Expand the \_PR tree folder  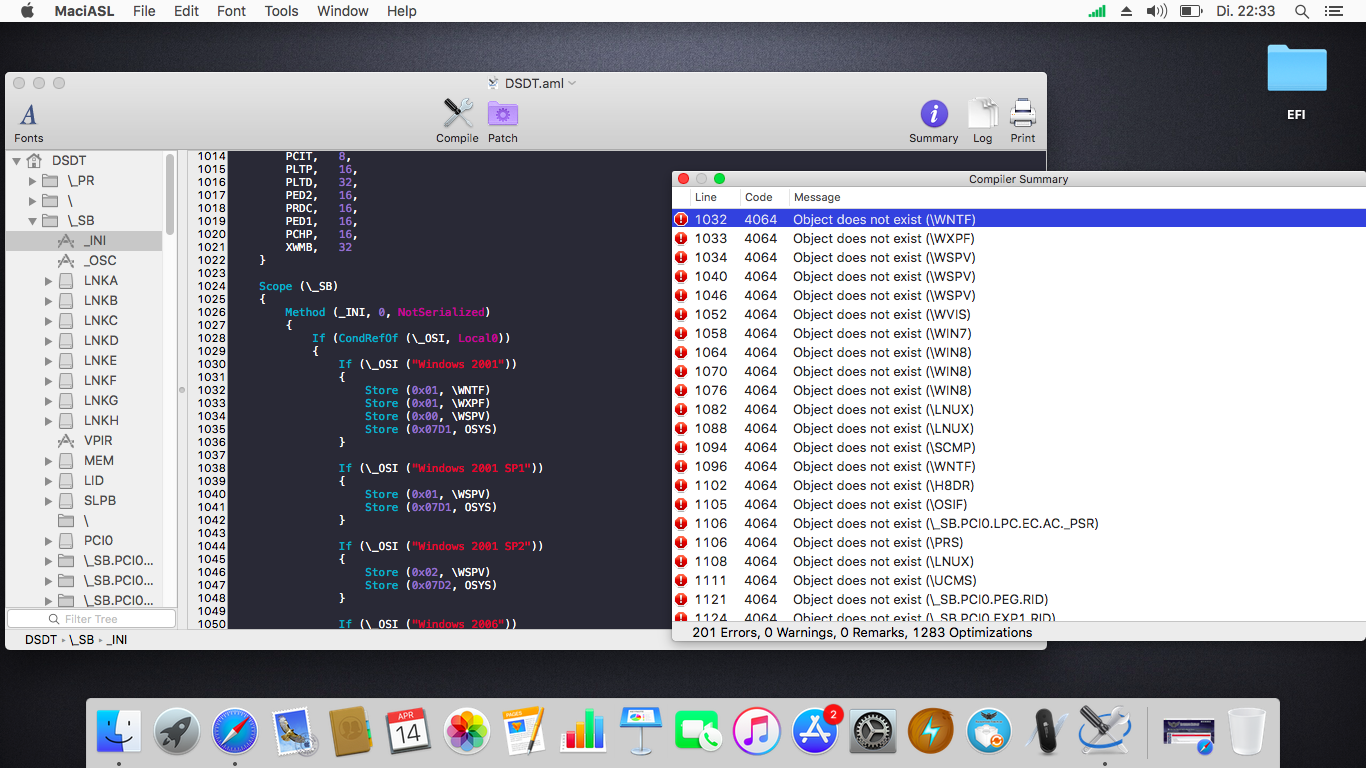tap(33, 180)
